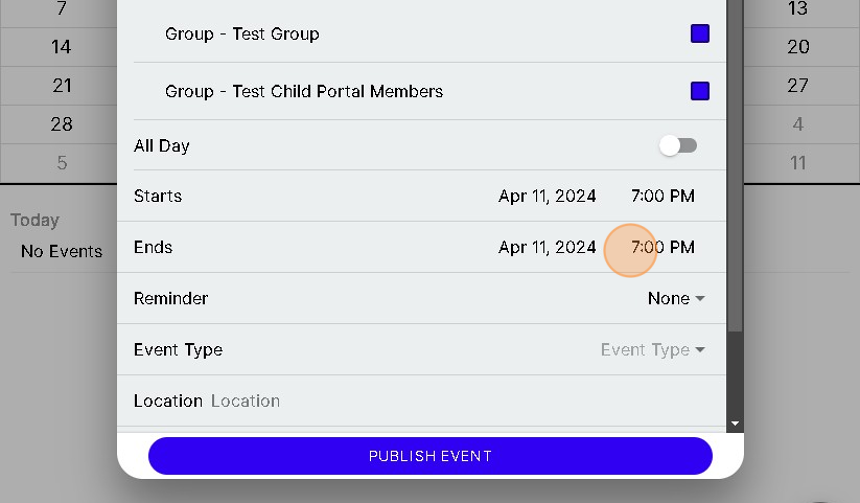Check Group - Test Child Portal Members checkbox
The image size is (860, 503).
coord(700,91)
